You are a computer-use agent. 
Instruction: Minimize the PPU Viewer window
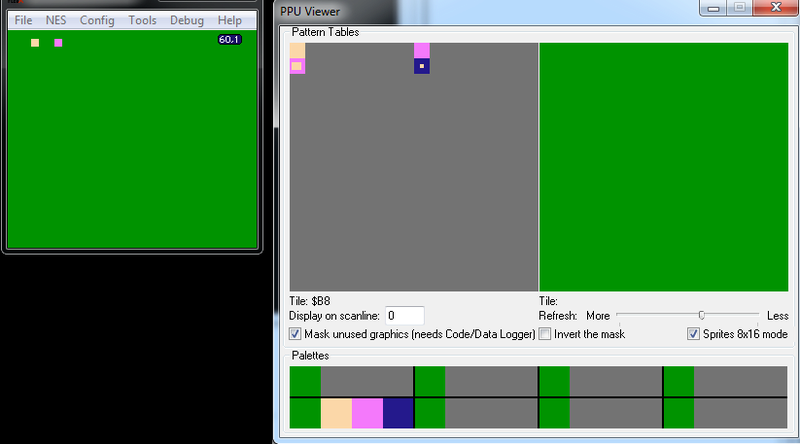pyautogui.click(x=713, y=8)
